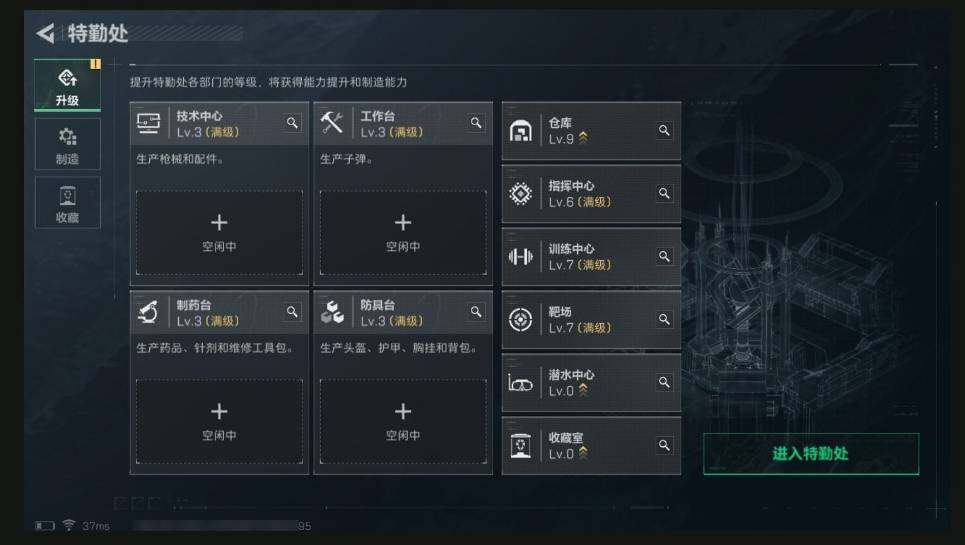Click the 仓库 upgrade chevron arrows
This screenshot has height=545, width=965.
click(x=583, y=139)
